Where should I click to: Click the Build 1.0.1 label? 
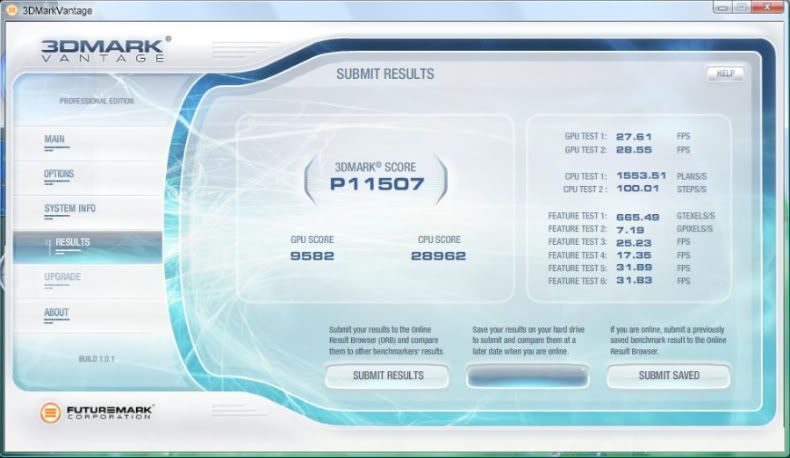pyautogui.click(x=96, y=359)
